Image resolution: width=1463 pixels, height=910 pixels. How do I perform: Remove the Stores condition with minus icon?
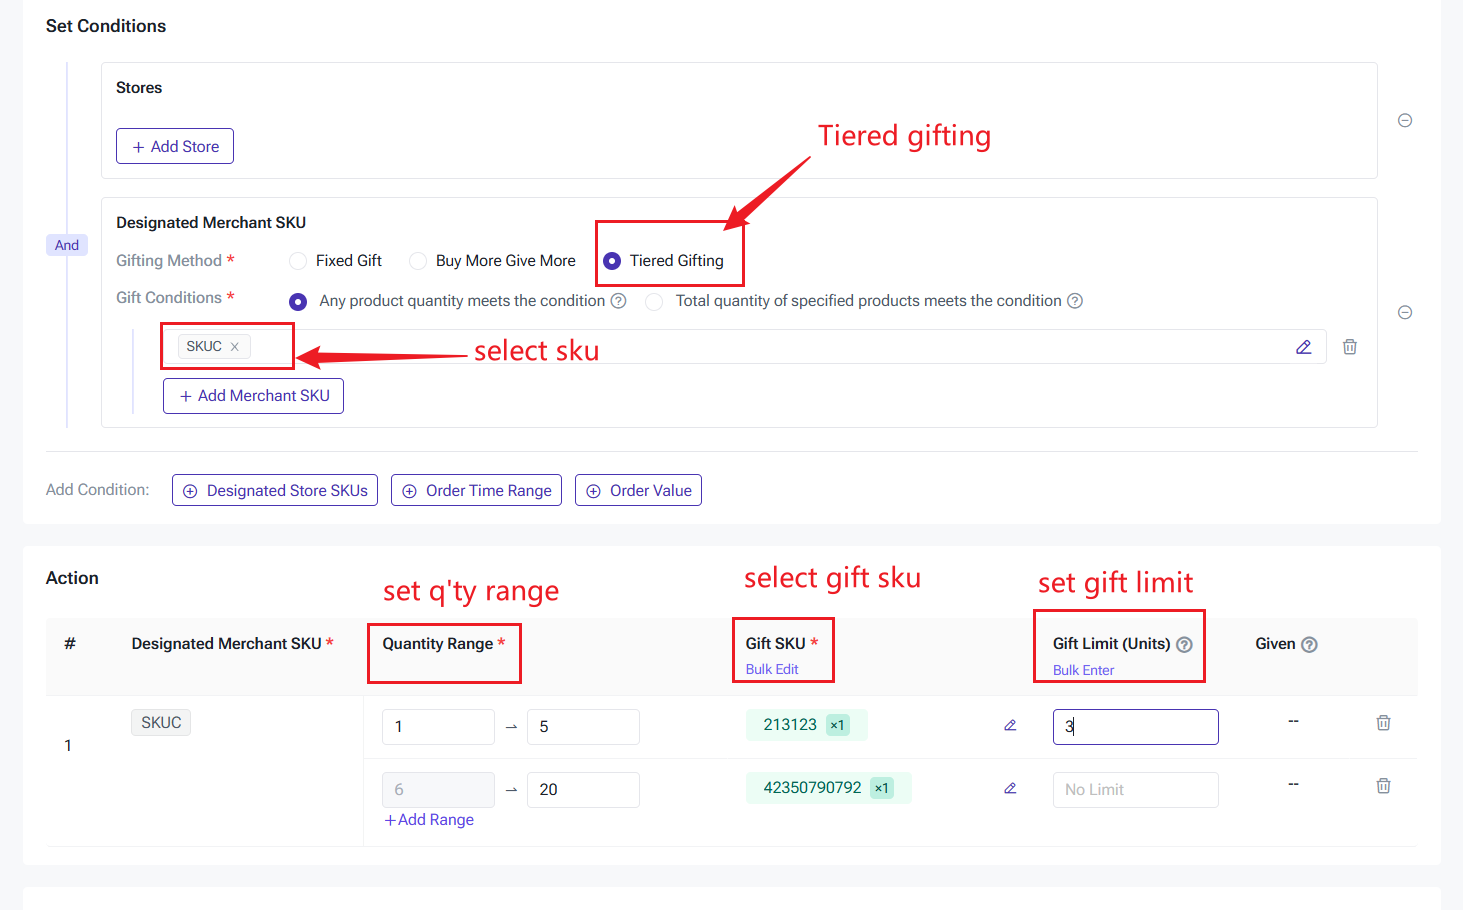pyautogui.click(x=1405, y=121)
